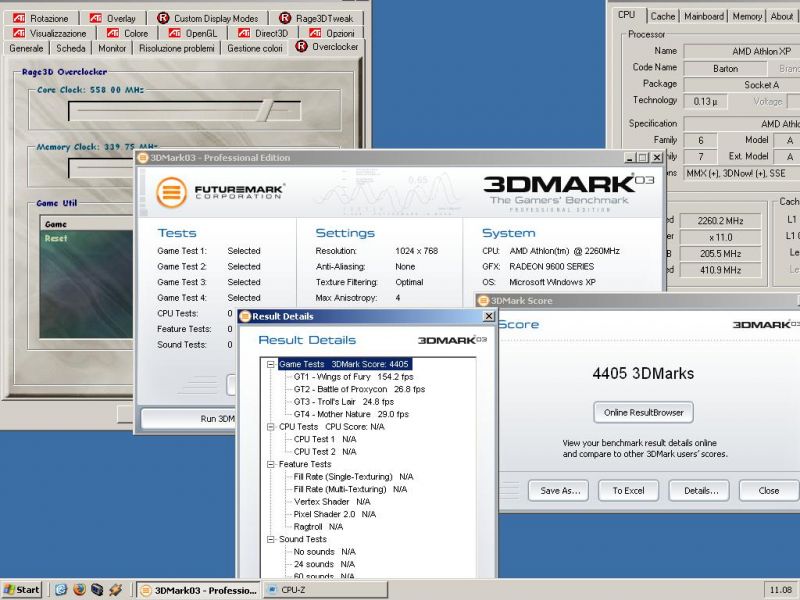This screenshot has width=800, height=600.
Task: Open the Gestione colori tab
Action: click(x=255, y=48)
